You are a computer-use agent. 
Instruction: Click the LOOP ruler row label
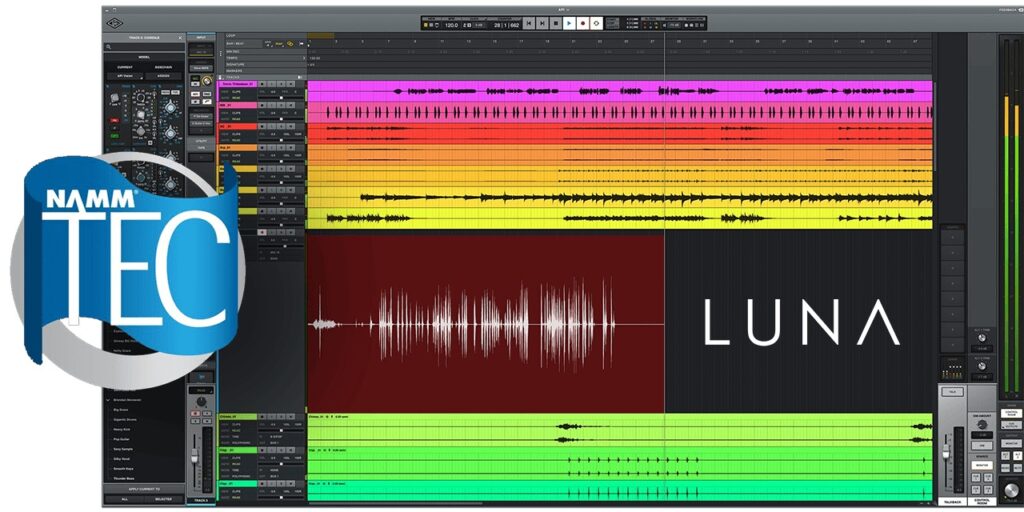click(231, 36)
